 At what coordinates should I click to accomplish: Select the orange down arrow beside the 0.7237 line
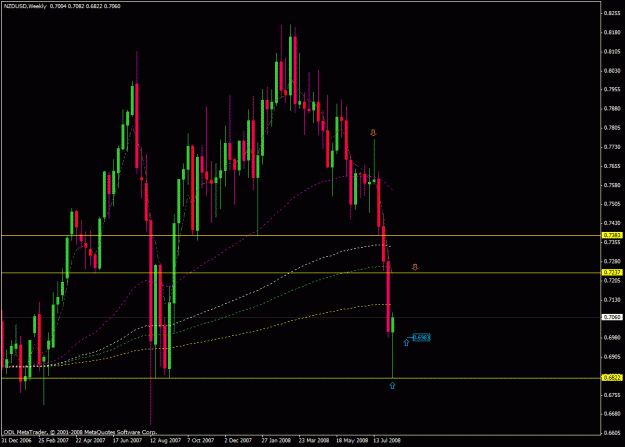[x=415, y=267]
